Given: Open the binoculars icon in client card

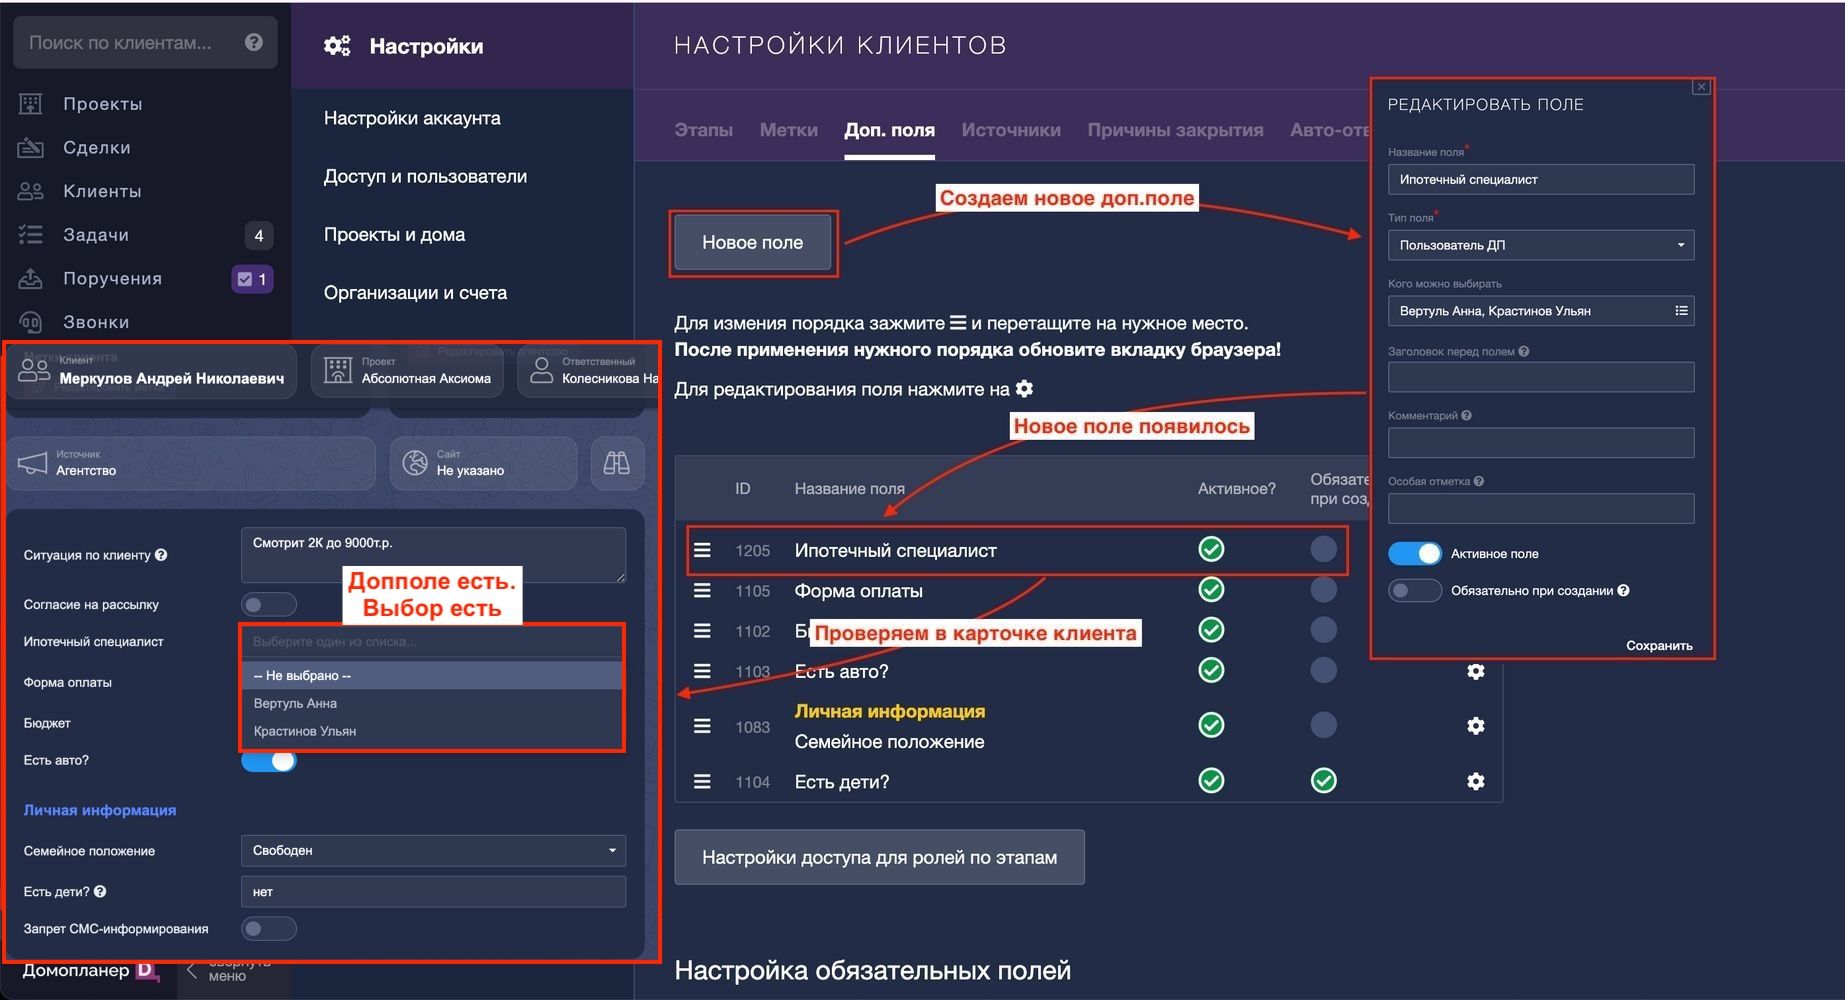Looking at the screenshot, I should [616, 463].
